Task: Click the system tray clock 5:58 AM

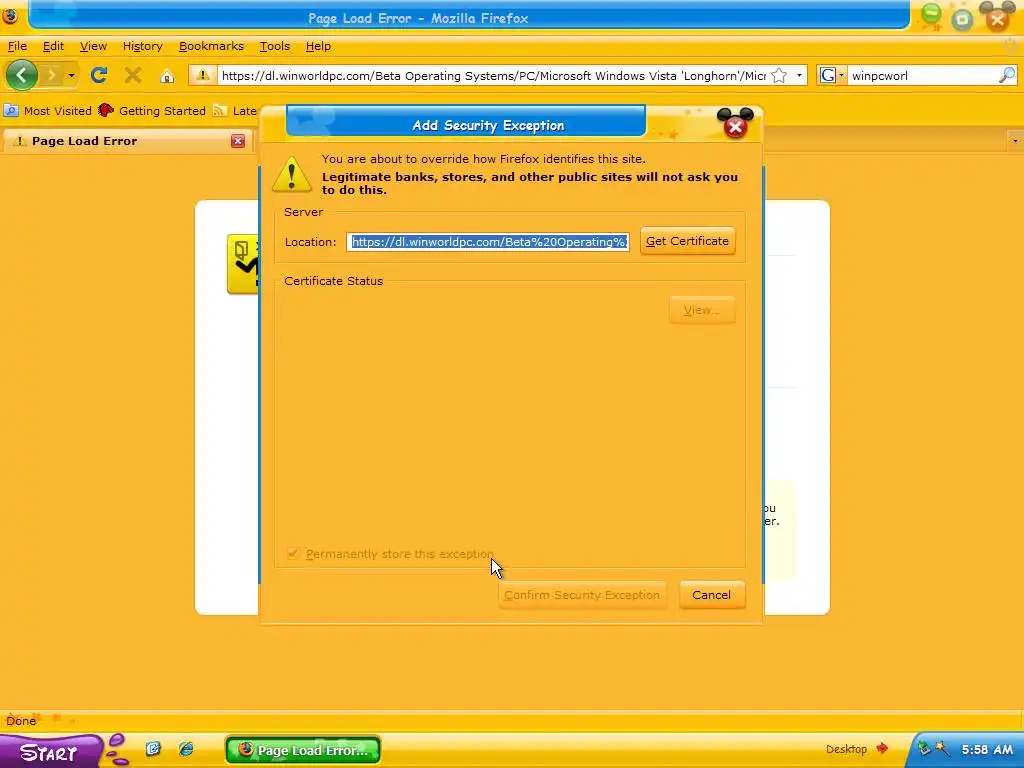Action: tap(987, 750)
